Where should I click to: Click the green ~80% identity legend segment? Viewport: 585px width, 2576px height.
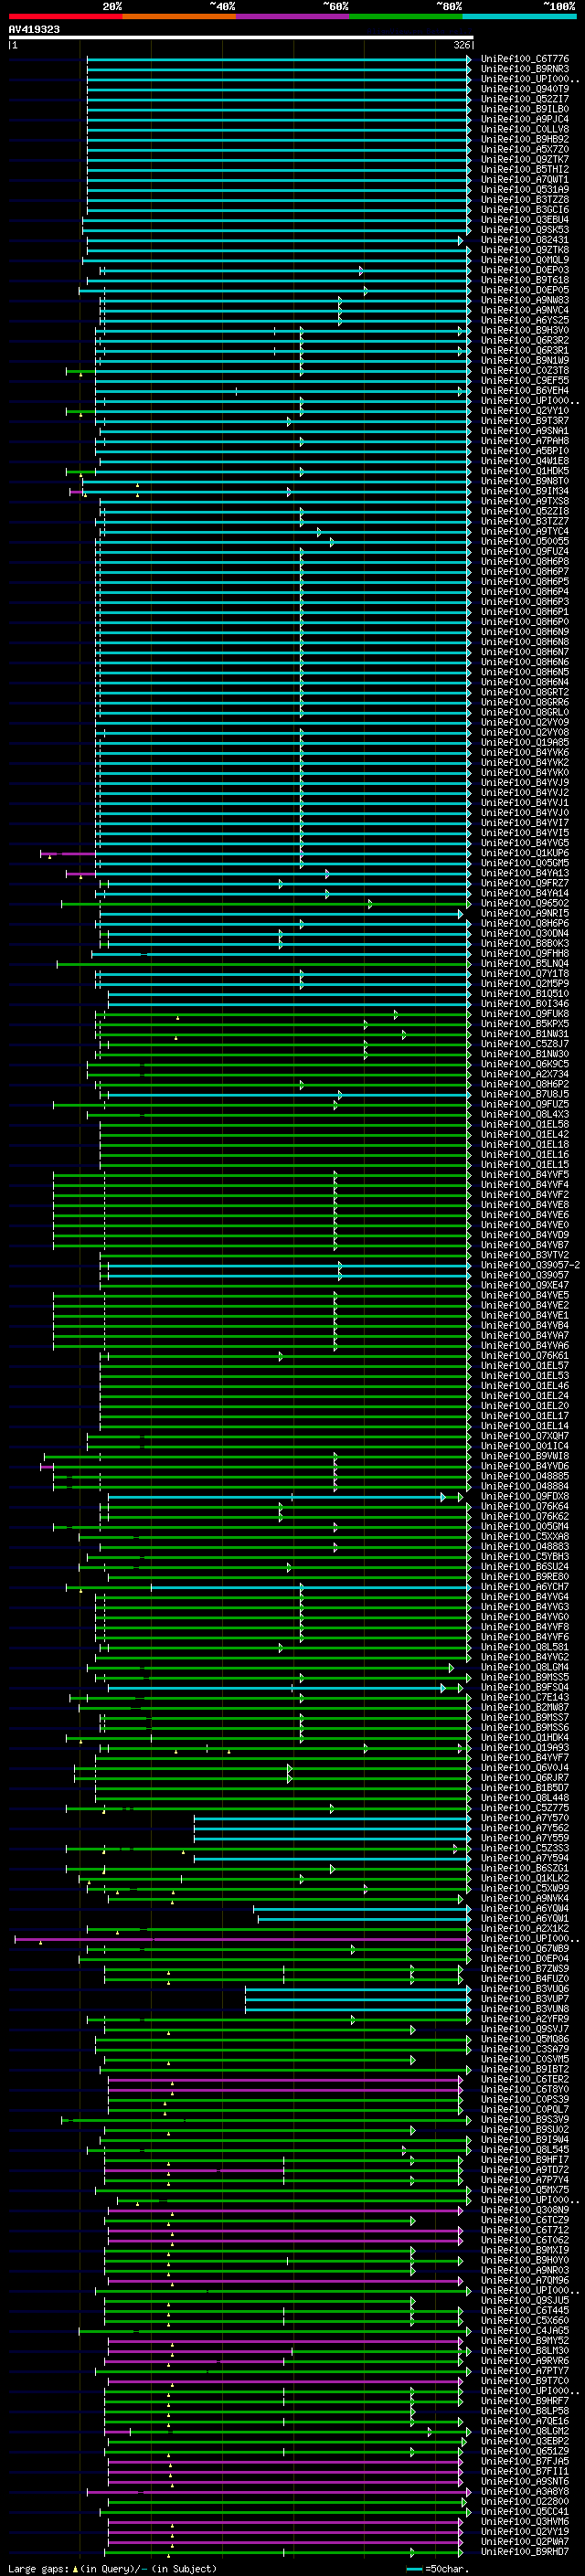406,16
